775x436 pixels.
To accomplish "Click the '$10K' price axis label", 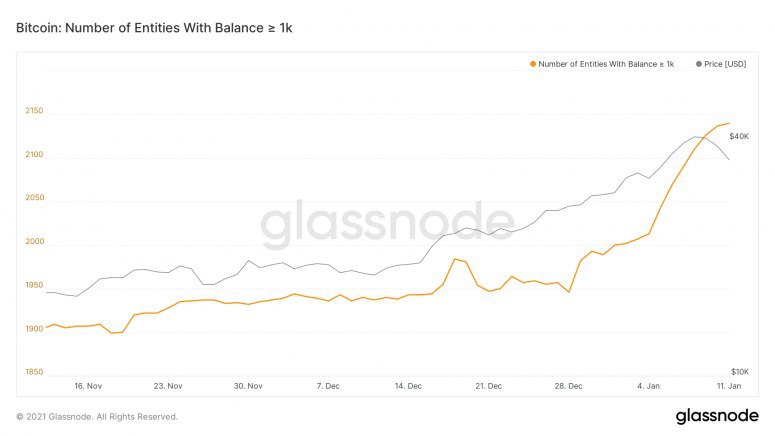I will (x=741, y=372).
